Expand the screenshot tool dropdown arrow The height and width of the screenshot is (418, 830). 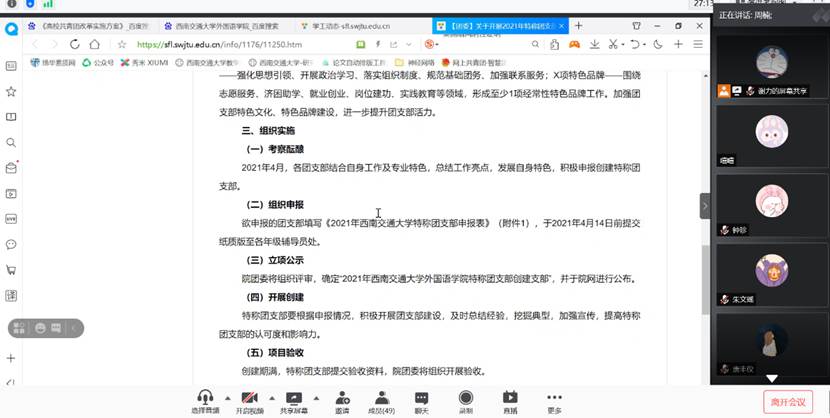[x=622, y=45]
